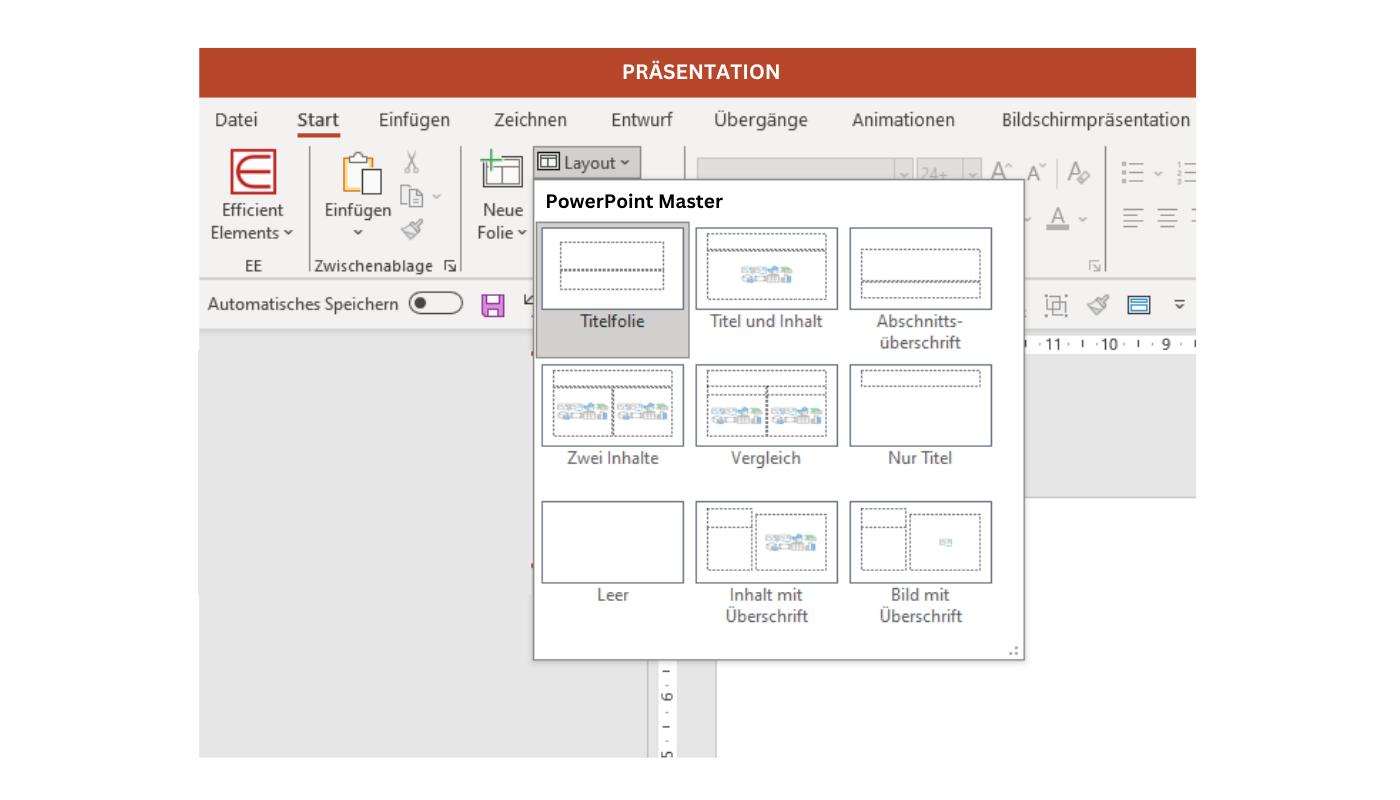Switch to the Zeichnen tab
The width and height of the screenshot is (1400, 800).
pyautogui.click(x=530, y=120)
